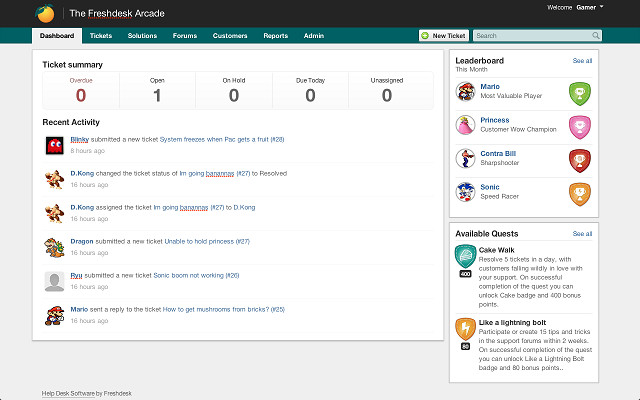Click Blinky's red ghost avatar

click(54, 145)
